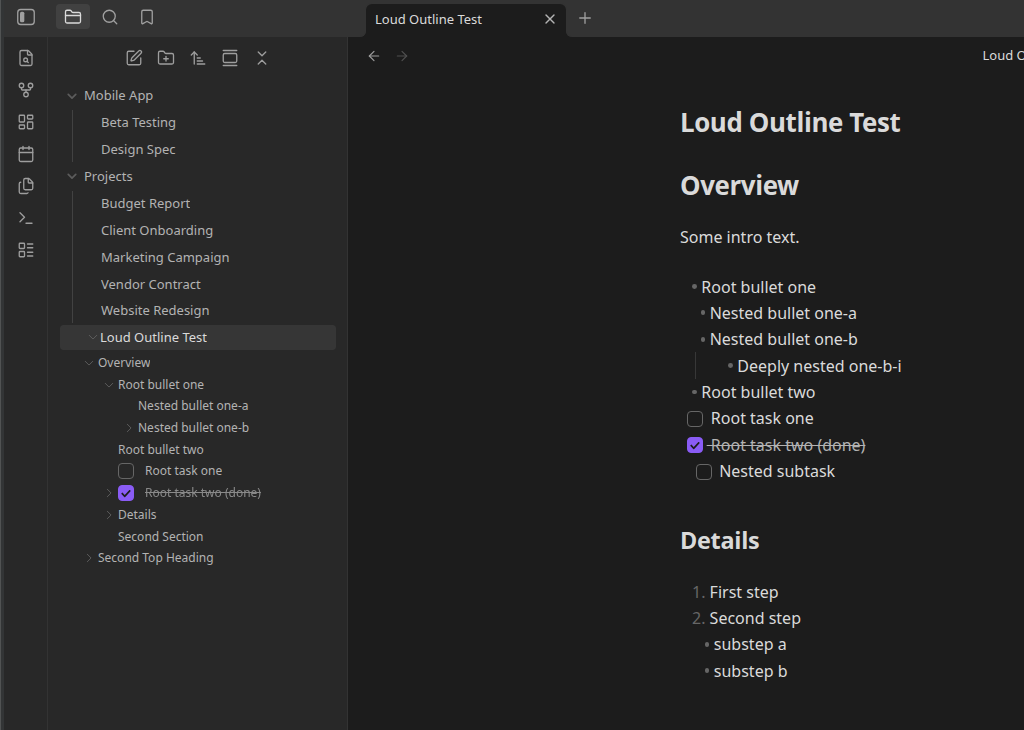Click the outline list ribbon icon
Viewport: 1024px width, 730px height.
point(26,250)
